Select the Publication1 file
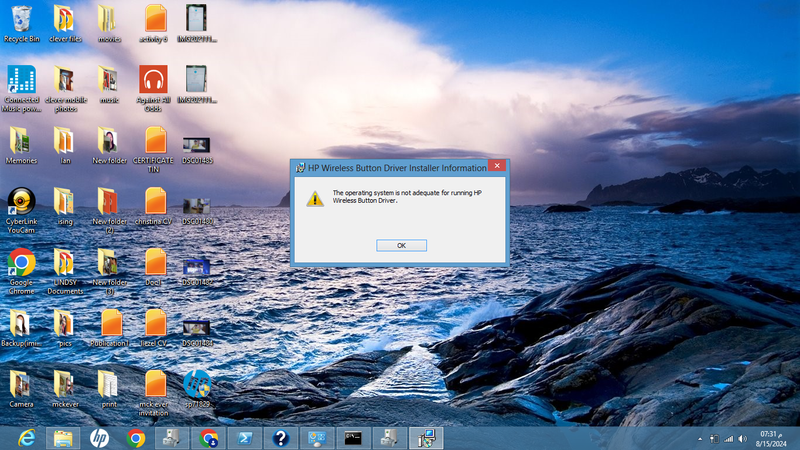800x450 pixels. (x=109, y=328)
